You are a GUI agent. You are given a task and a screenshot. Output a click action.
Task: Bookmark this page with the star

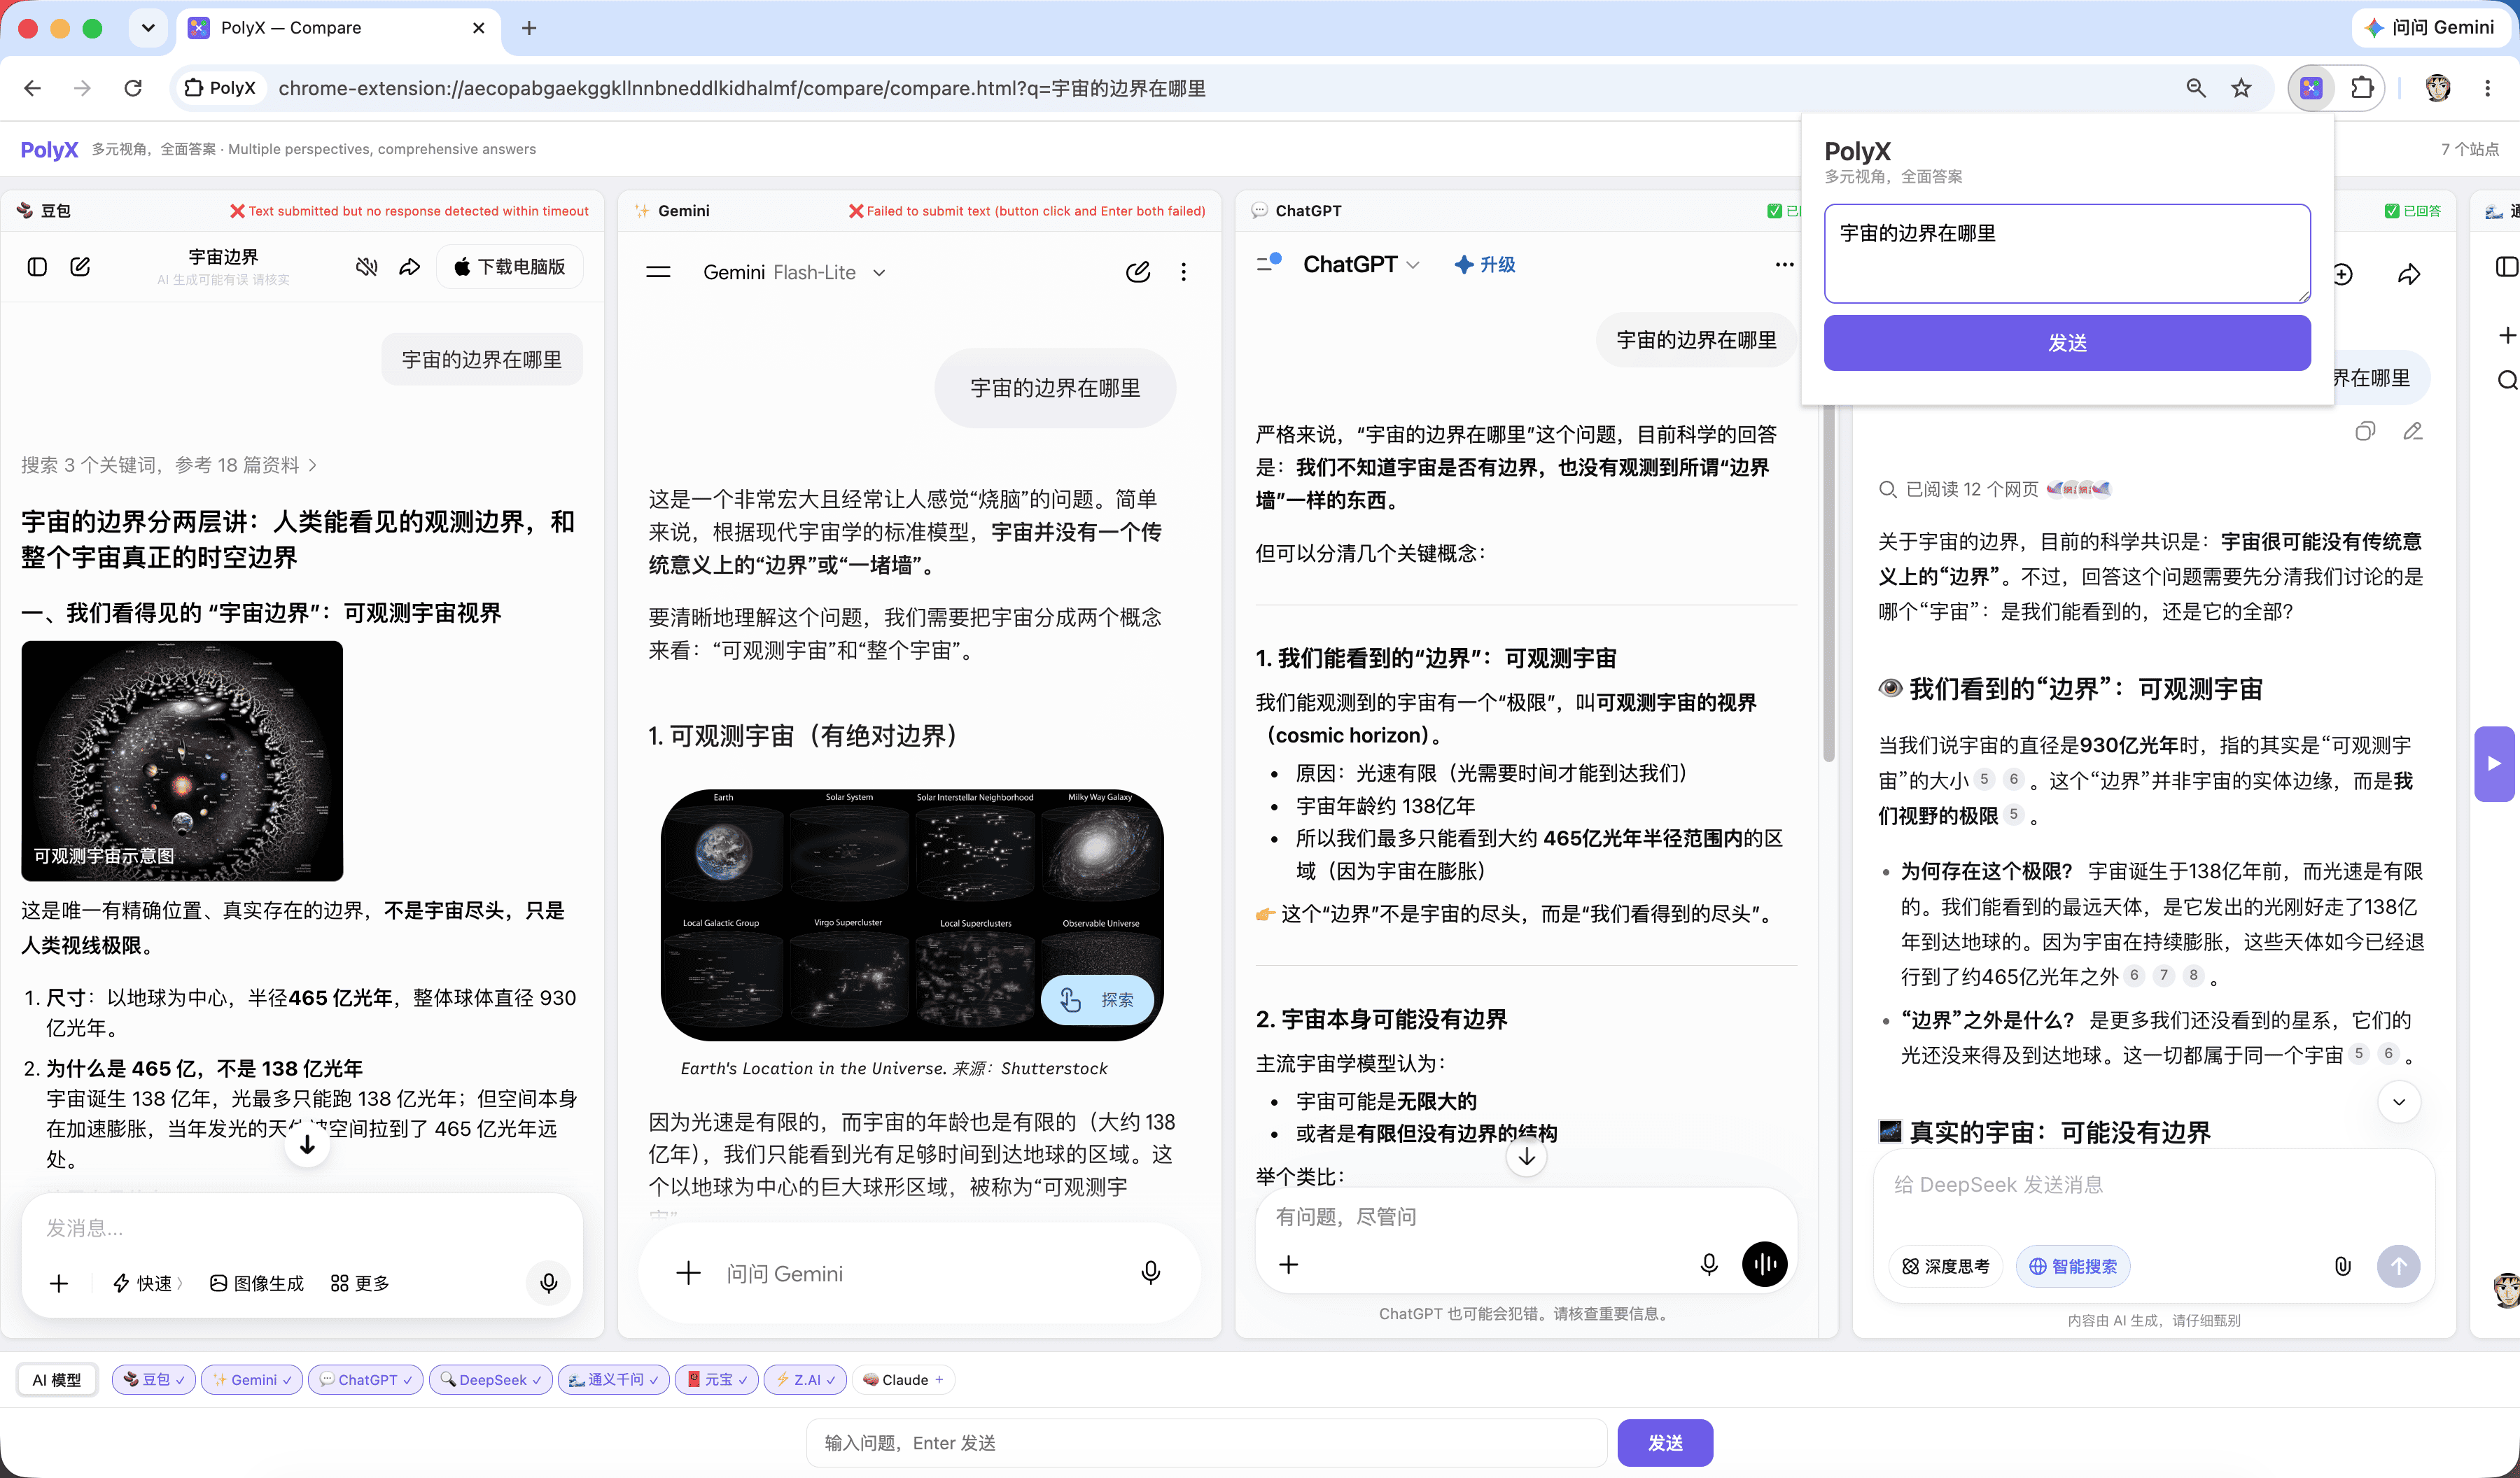coord(2241,88)
